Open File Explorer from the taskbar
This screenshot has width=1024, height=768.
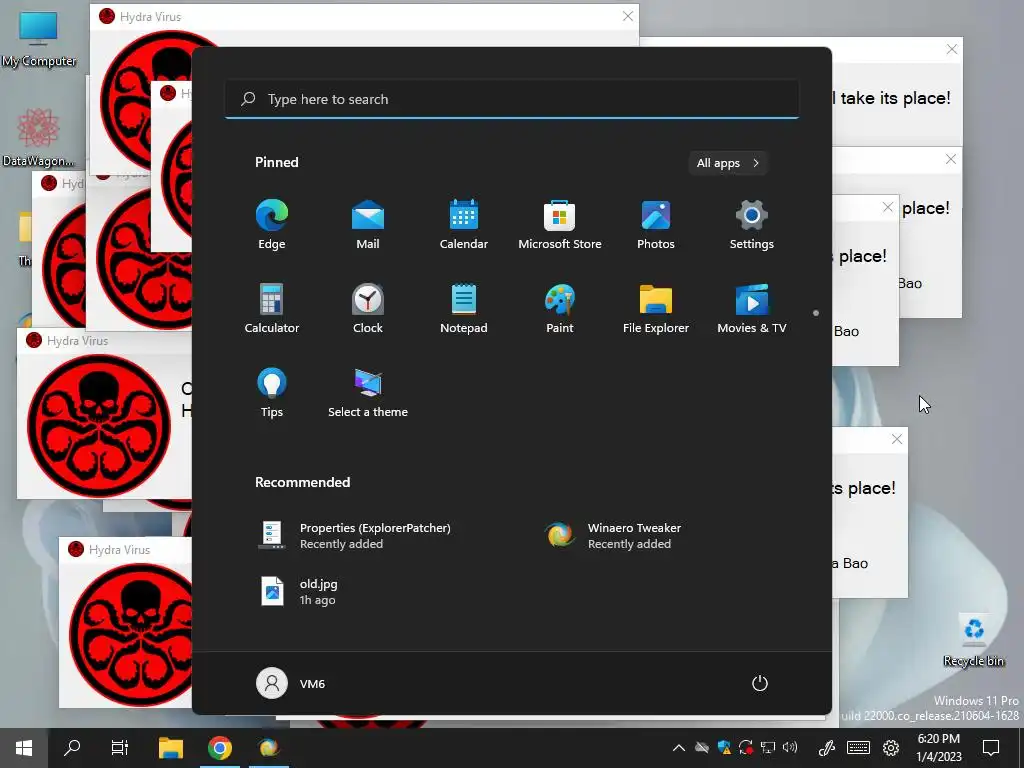[170, 747]
